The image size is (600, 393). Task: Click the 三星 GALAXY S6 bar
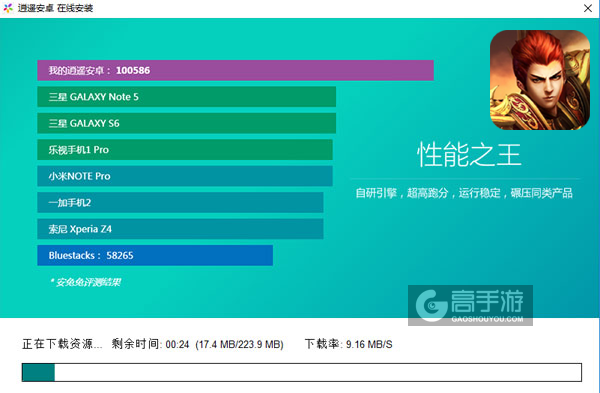186,123
